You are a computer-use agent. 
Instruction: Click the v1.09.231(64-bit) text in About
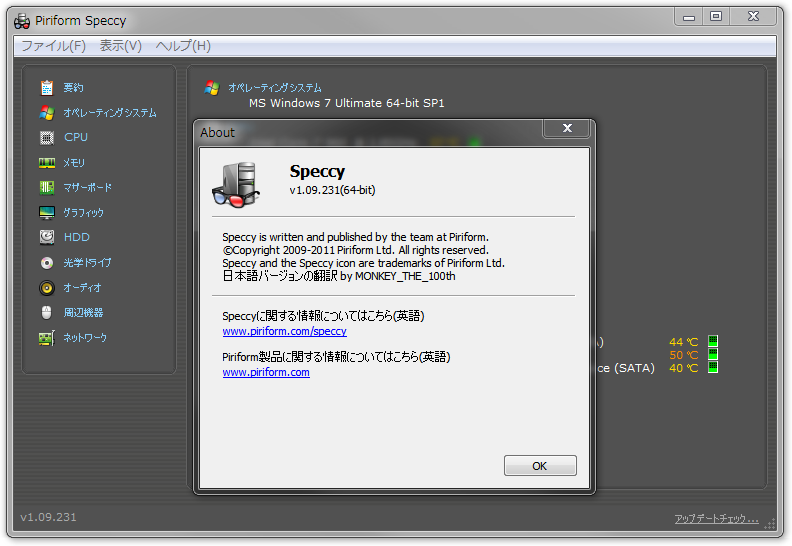(332, 190)
